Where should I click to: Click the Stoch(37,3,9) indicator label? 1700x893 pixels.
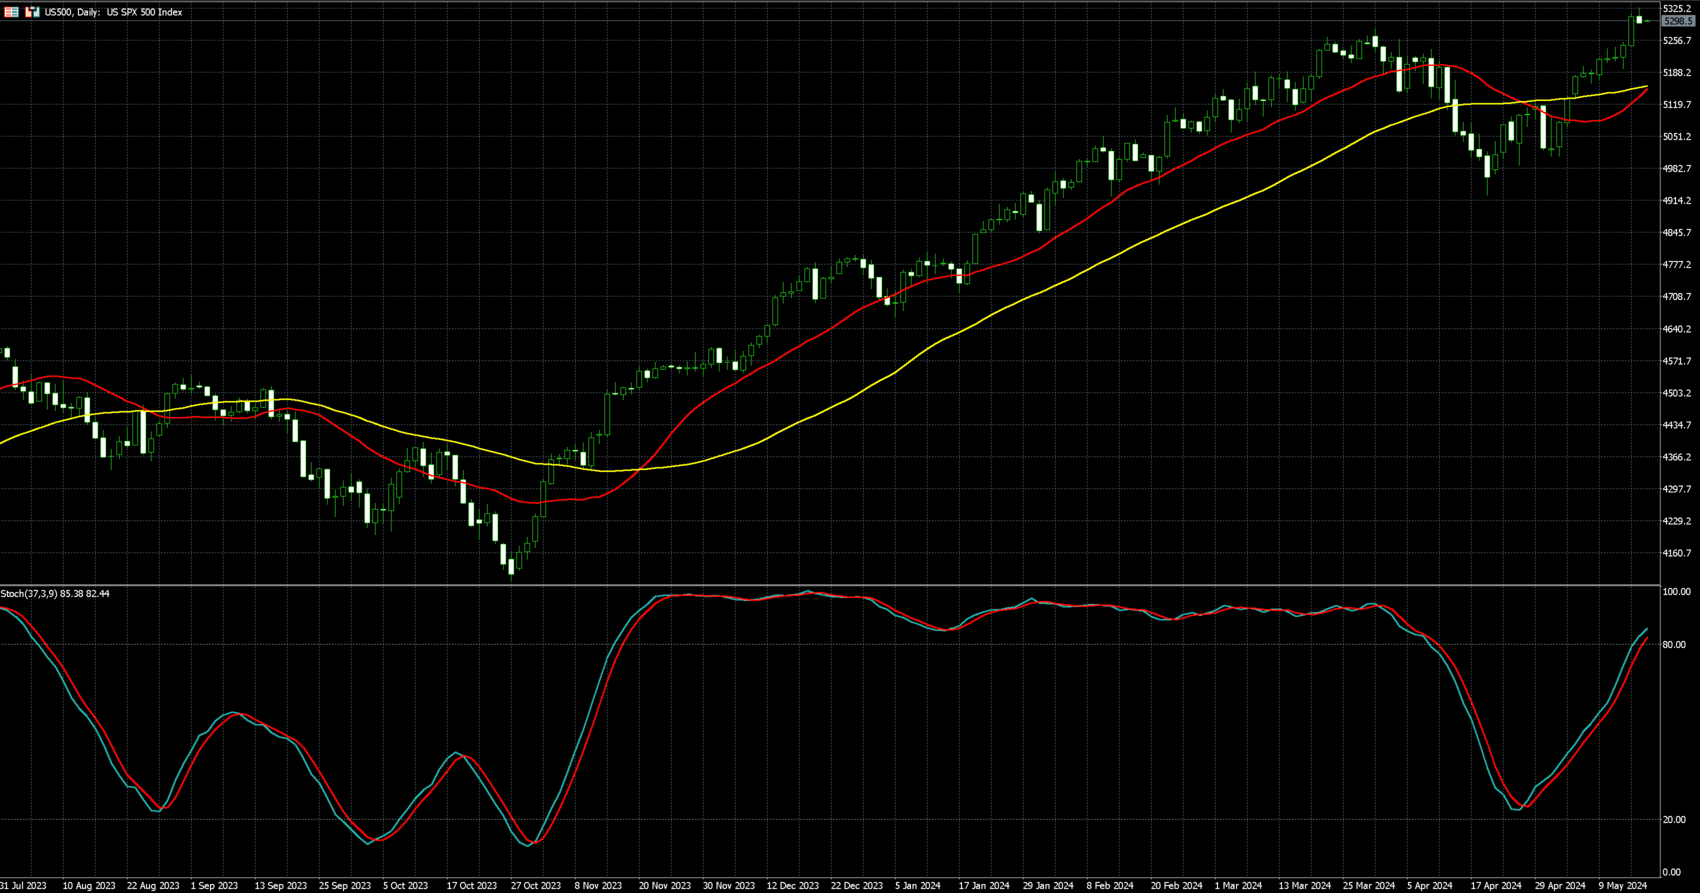(x=55, y=594)
